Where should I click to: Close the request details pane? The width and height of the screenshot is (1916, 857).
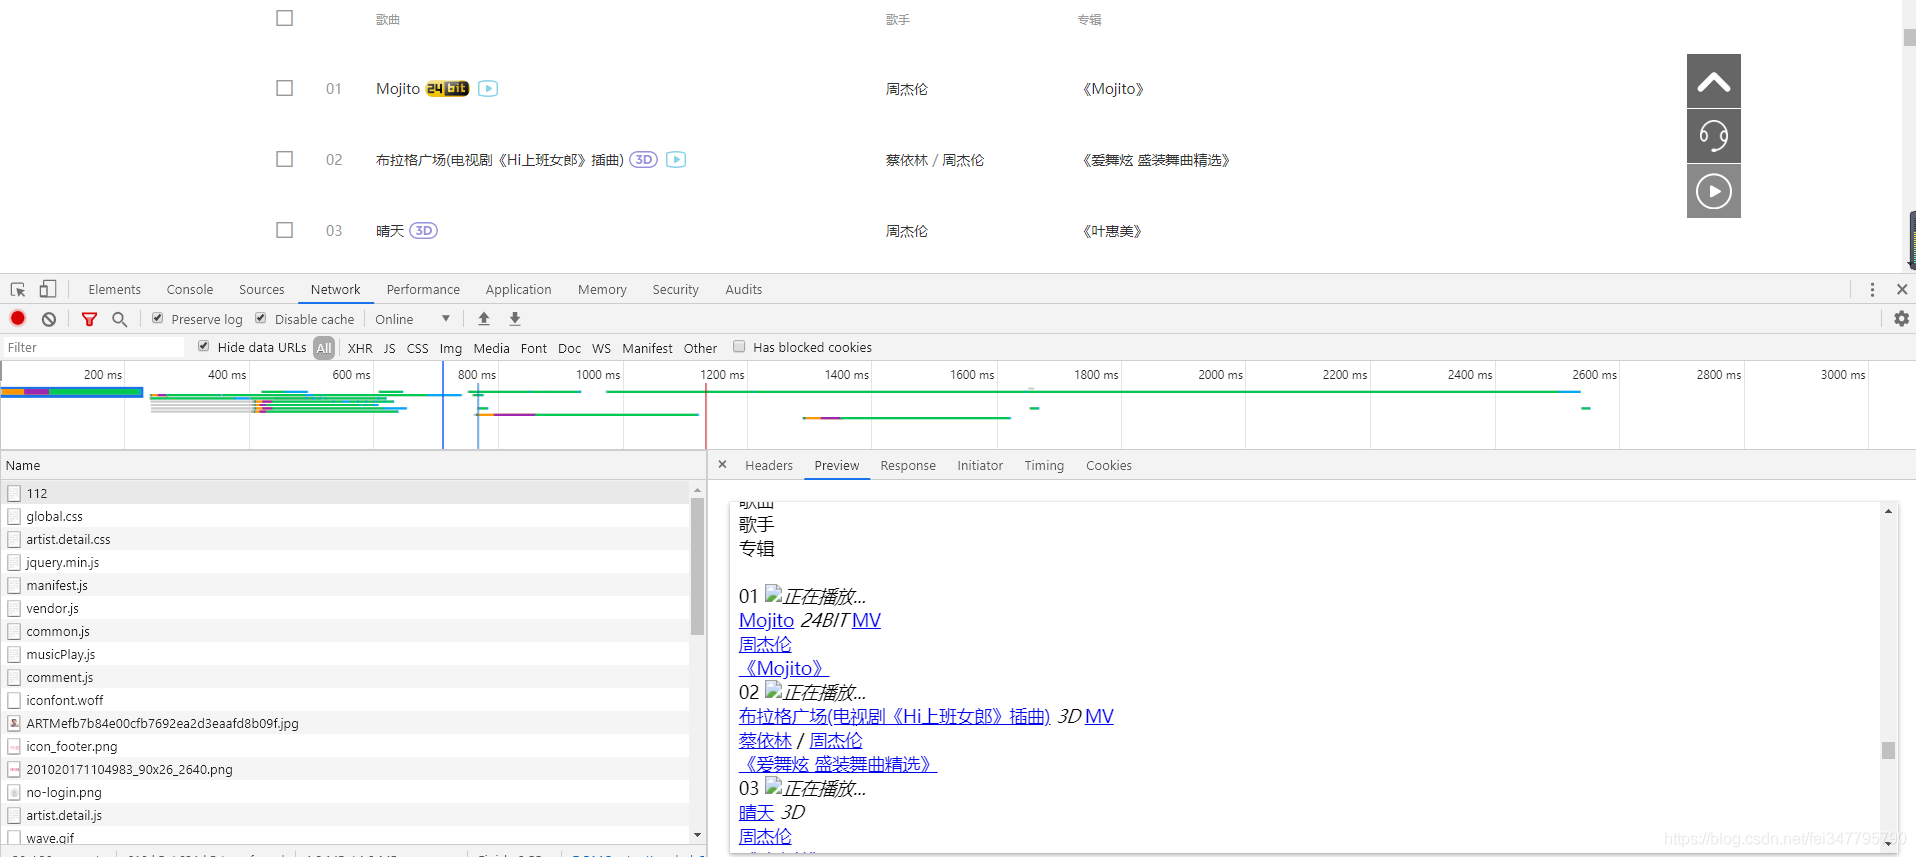pos(722,464)
